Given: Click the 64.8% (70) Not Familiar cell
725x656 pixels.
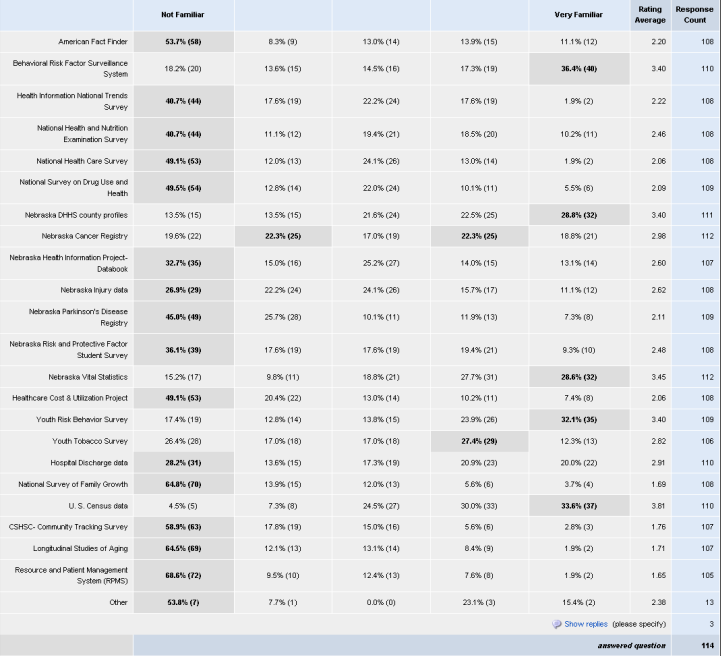Looking at the screenshot, I should click(184, 484).
